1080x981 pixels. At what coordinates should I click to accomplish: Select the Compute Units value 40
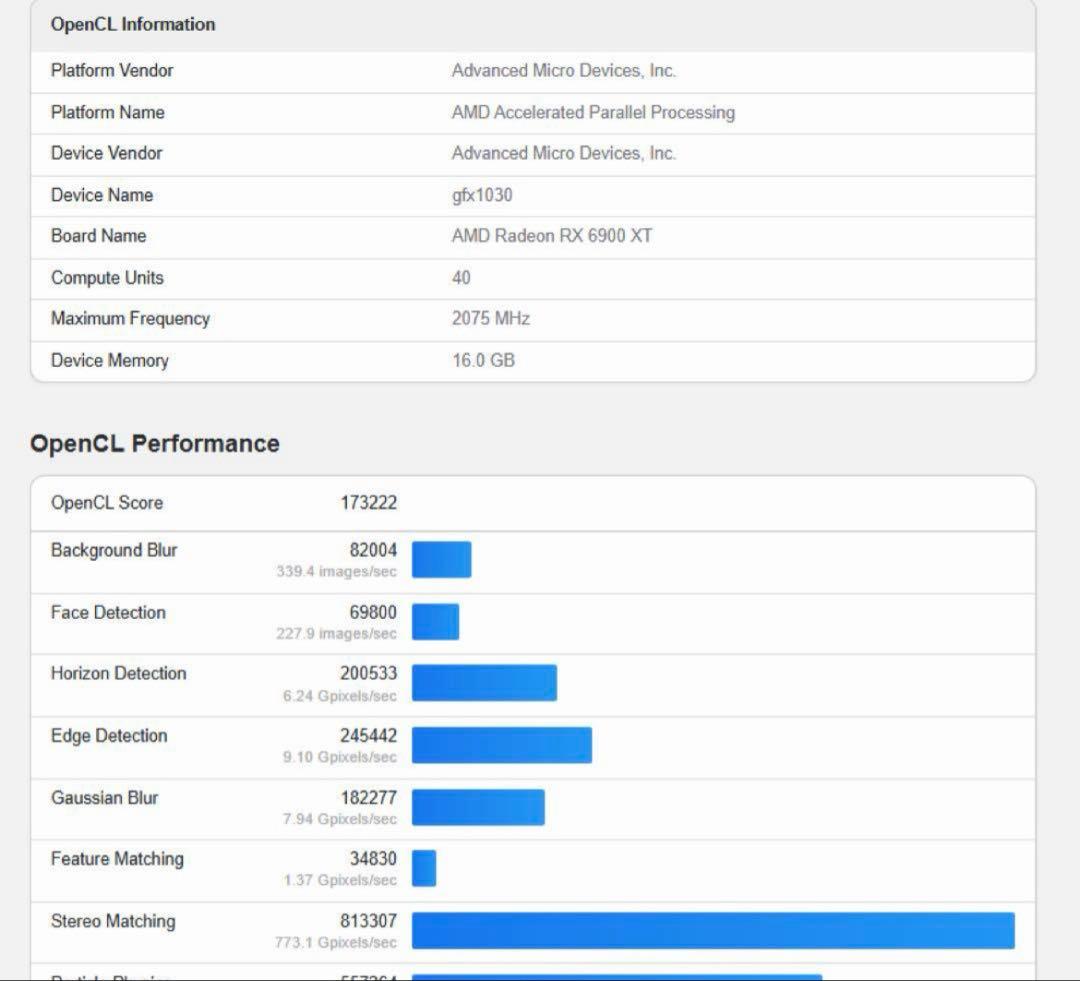(461, 278)
